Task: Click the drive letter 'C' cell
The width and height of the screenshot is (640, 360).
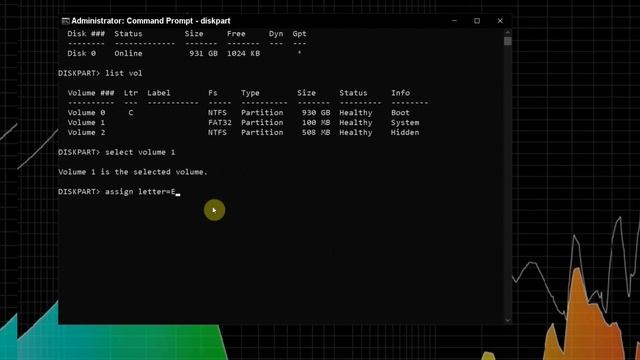Action: pos(131,113)
